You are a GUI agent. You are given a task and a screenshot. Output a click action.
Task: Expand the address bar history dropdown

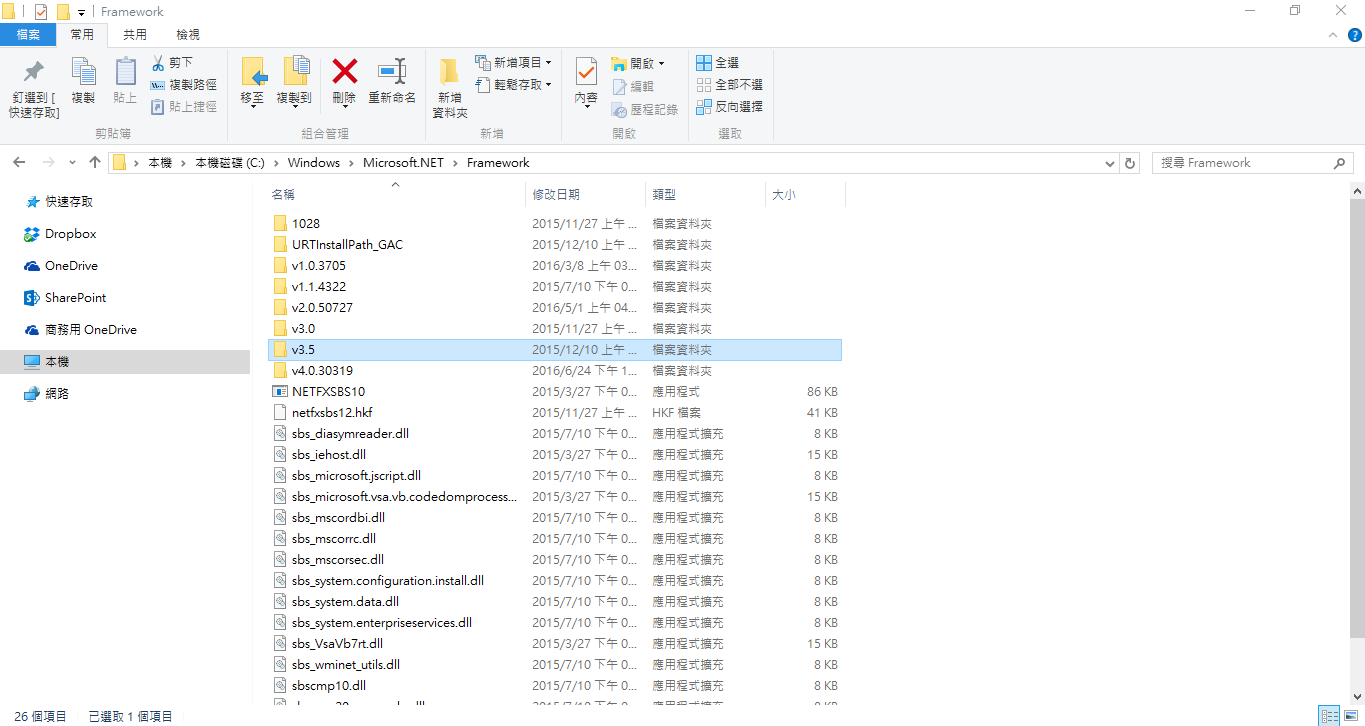[x=1110, y=163]
